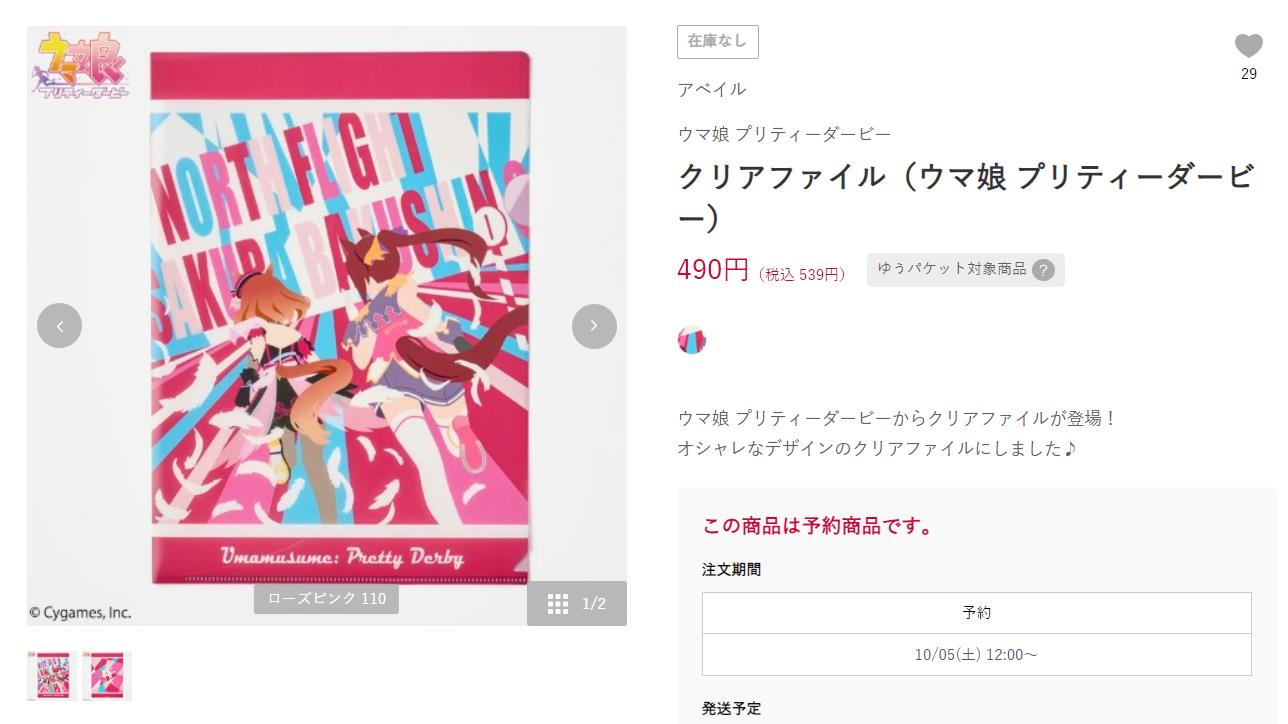Open the アベイル brand link
This screenshot has height=724, width=1288.
[712, 89]
